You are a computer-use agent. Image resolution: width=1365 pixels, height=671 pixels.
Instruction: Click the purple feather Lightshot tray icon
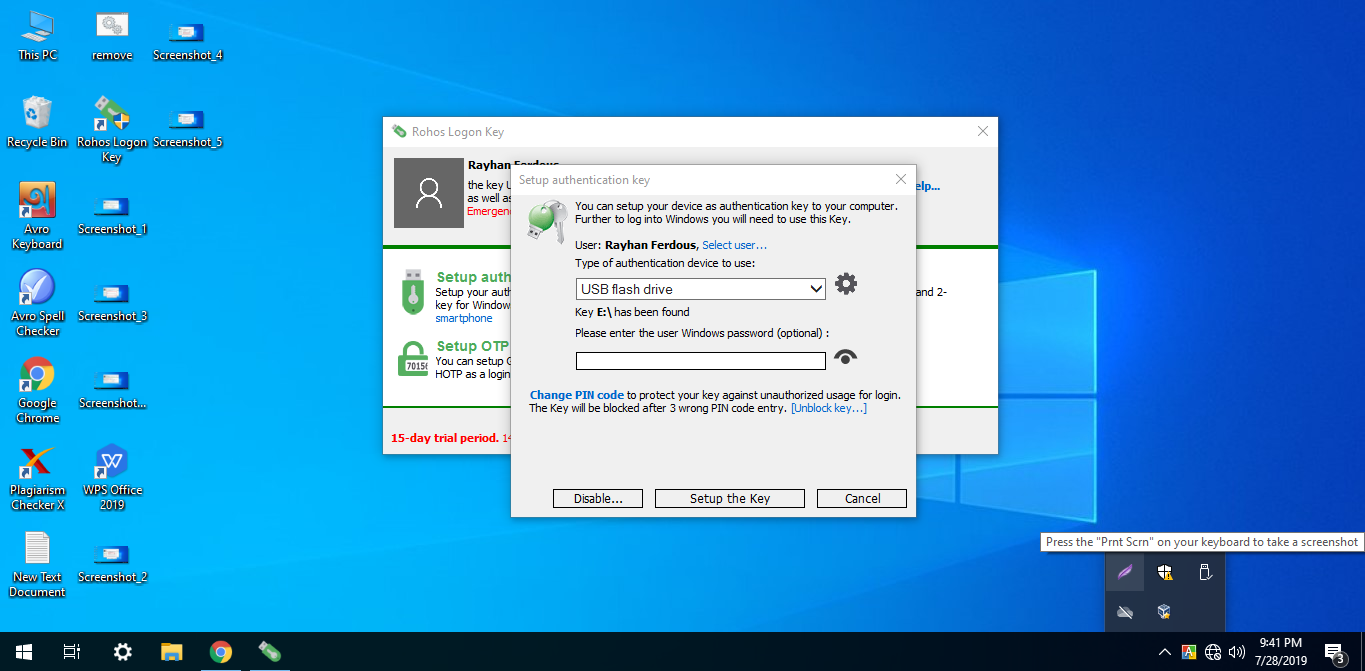coord(1125,573)
